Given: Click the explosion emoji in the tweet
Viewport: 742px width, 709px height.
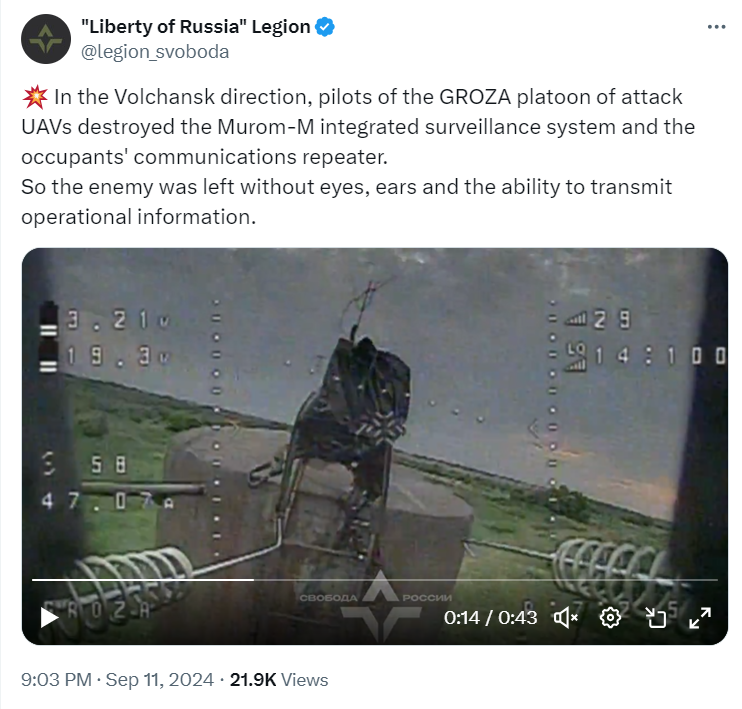Looking at the screenshot, I should pos(35,97).
